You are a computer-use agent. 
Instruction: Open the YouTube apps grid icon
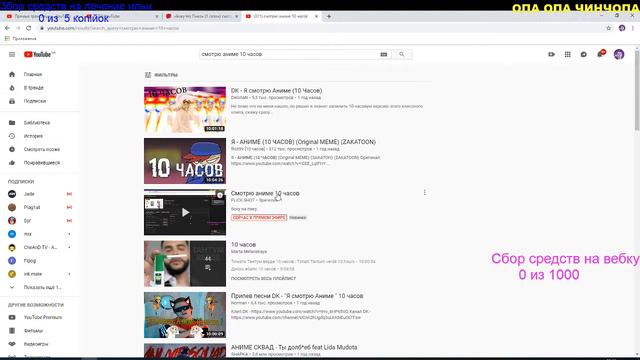[567, 54]
